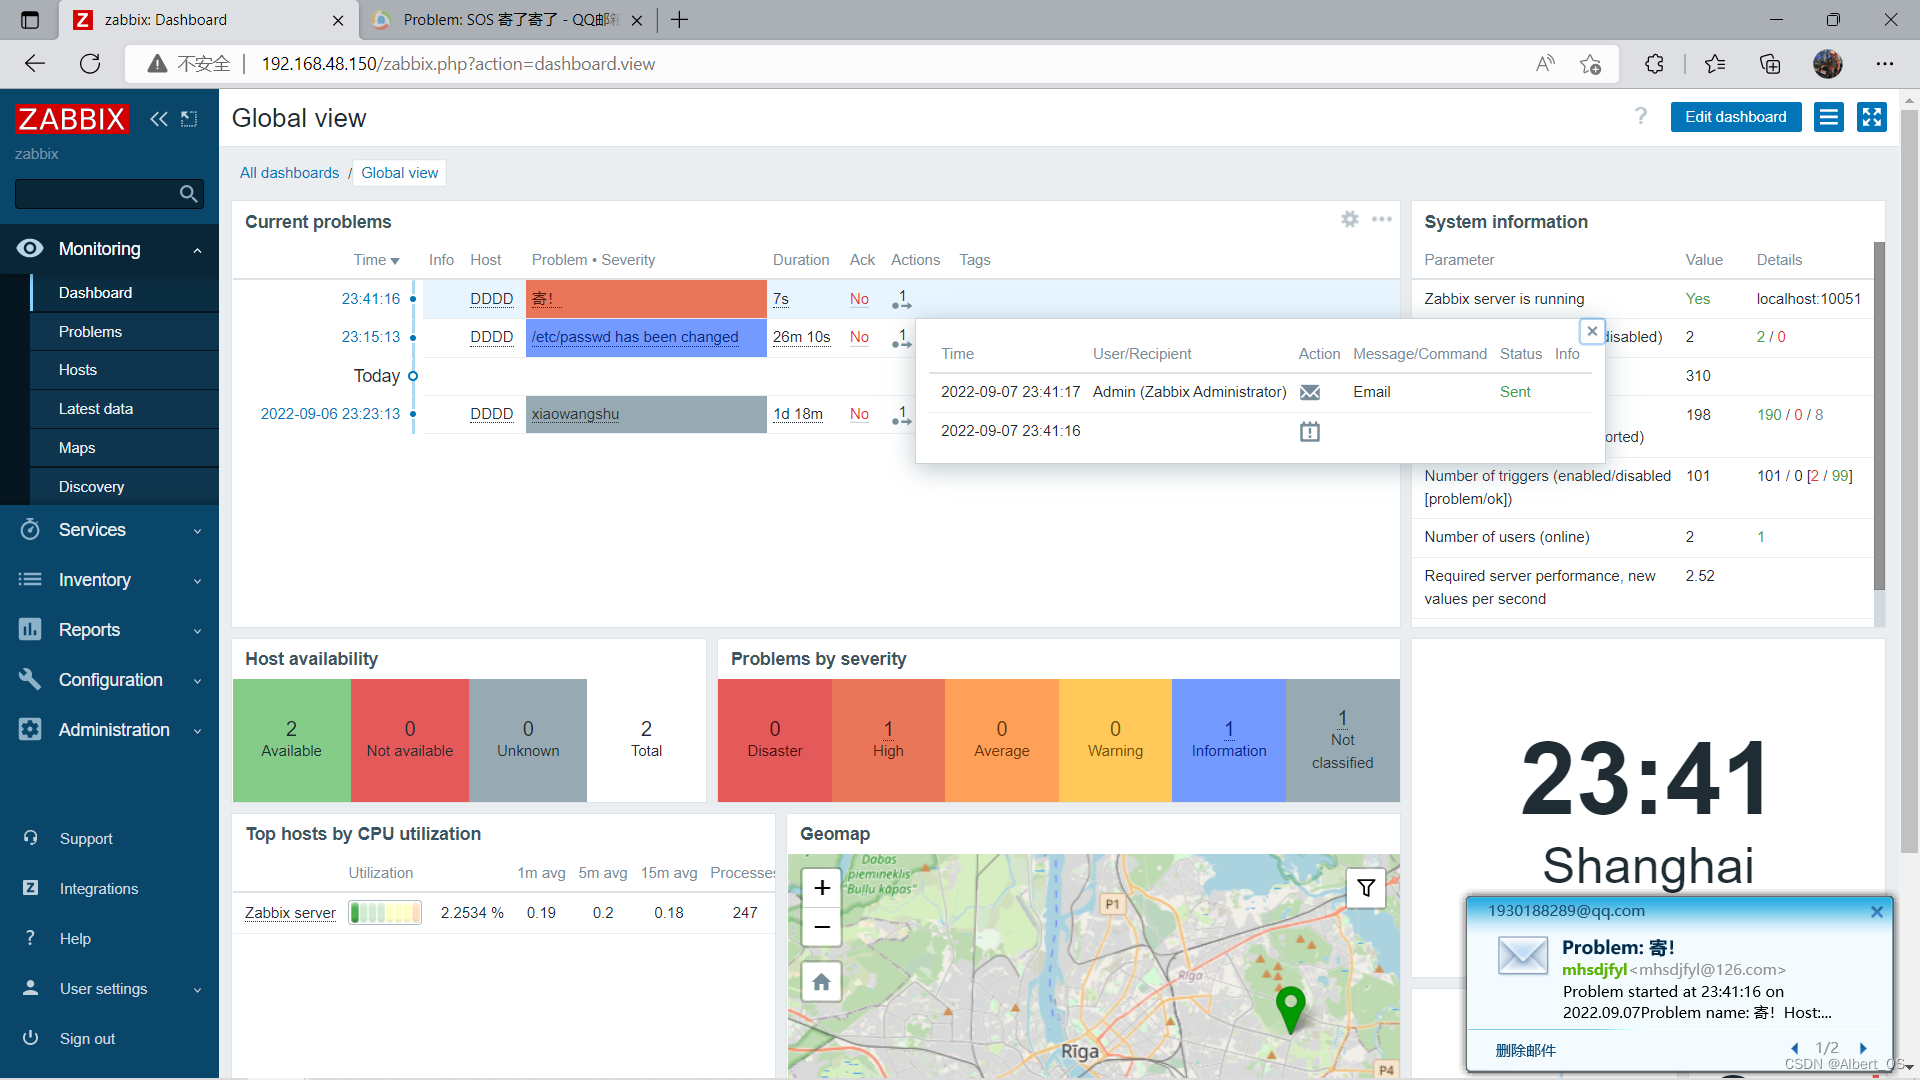The height and width of the screenshot is (1080, 1920).
Task: Open the 2022-09-06 23:23:13 problem time link
Action: pyautogui.click(x=330, y=414)
